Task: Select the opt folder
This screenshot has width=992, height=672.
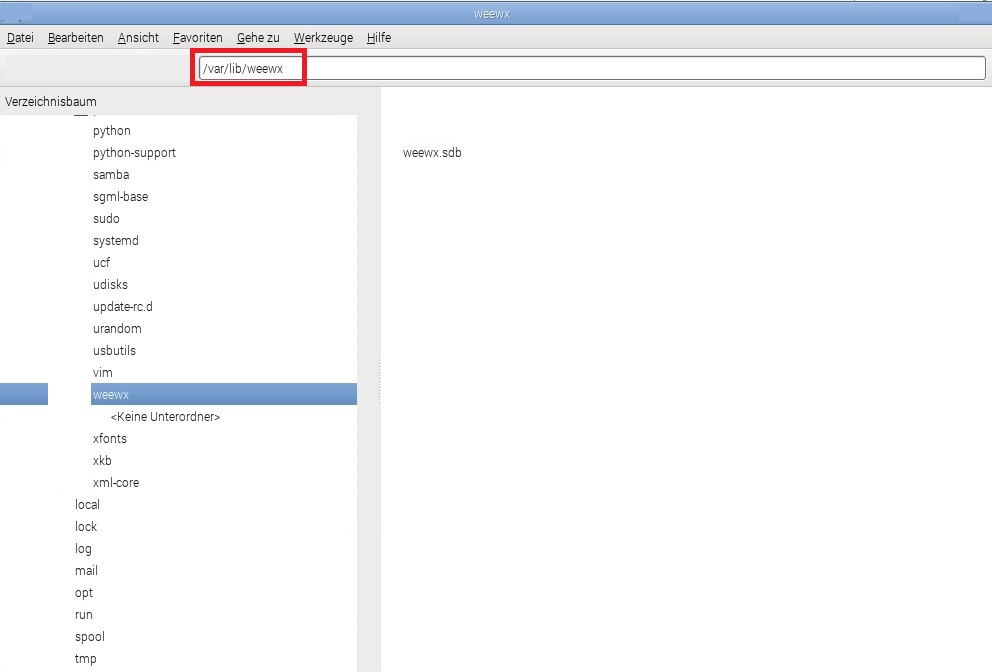Action: point(84,593)
